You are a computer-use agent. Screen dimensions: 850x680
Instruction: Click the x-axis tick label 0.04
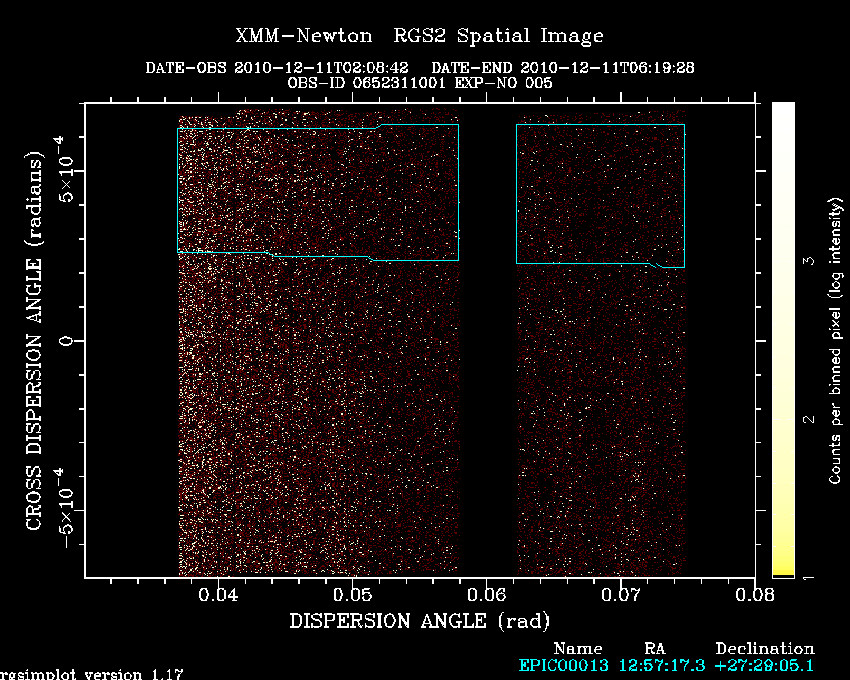218,595
